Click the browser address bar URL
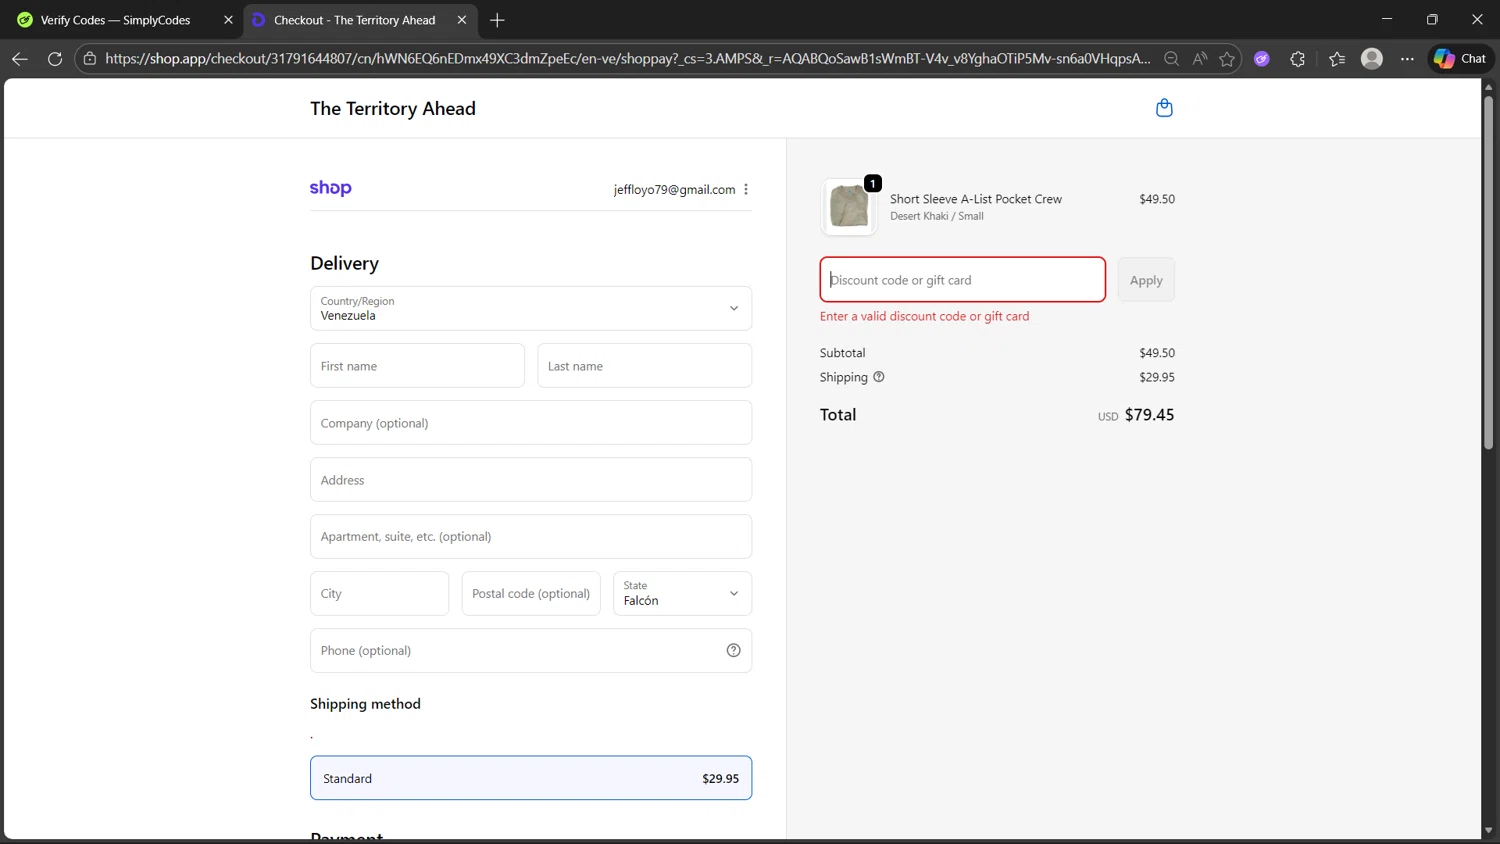This screenshot has height=844, width=1500. [x=627, y=59]
